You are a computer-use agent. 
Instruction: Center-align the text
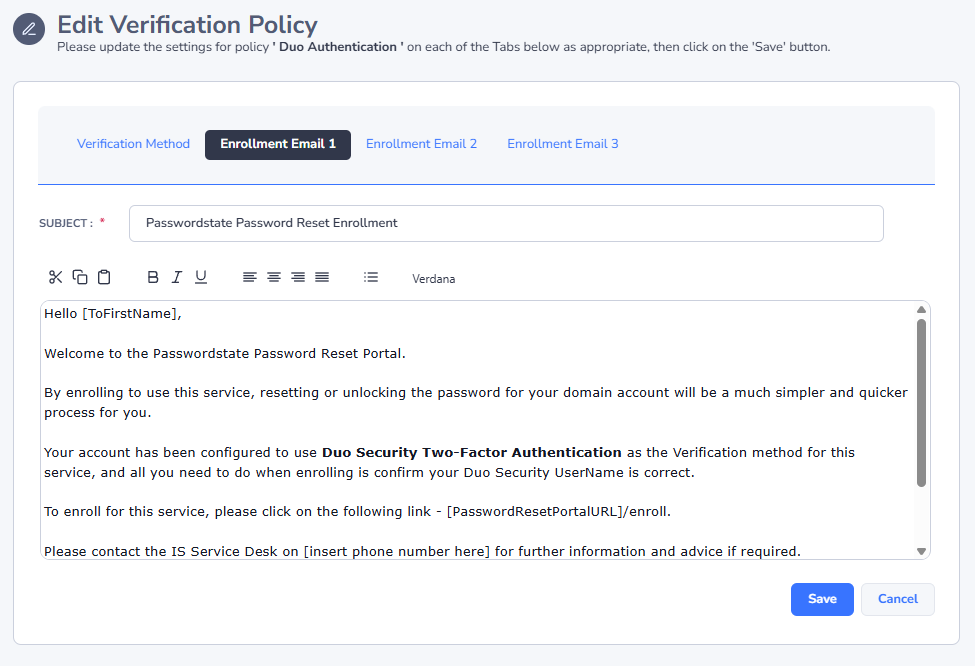(274, 277)
